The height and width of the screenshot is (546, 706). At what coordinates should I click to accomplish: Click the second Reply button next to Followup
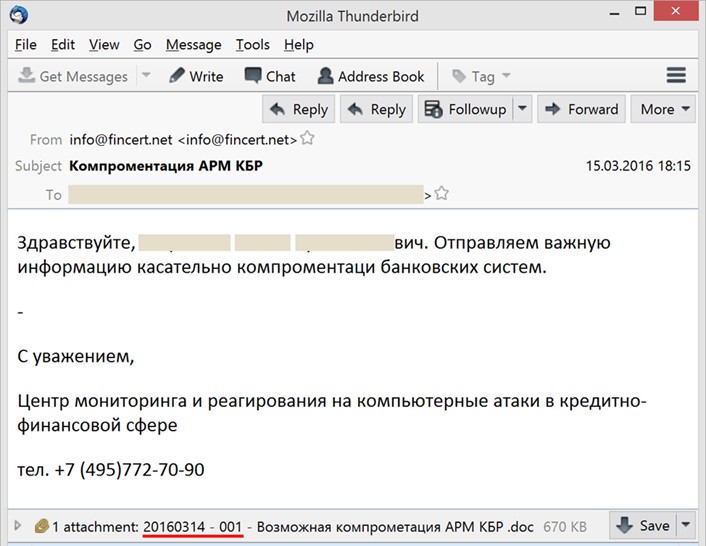point(376,109)
